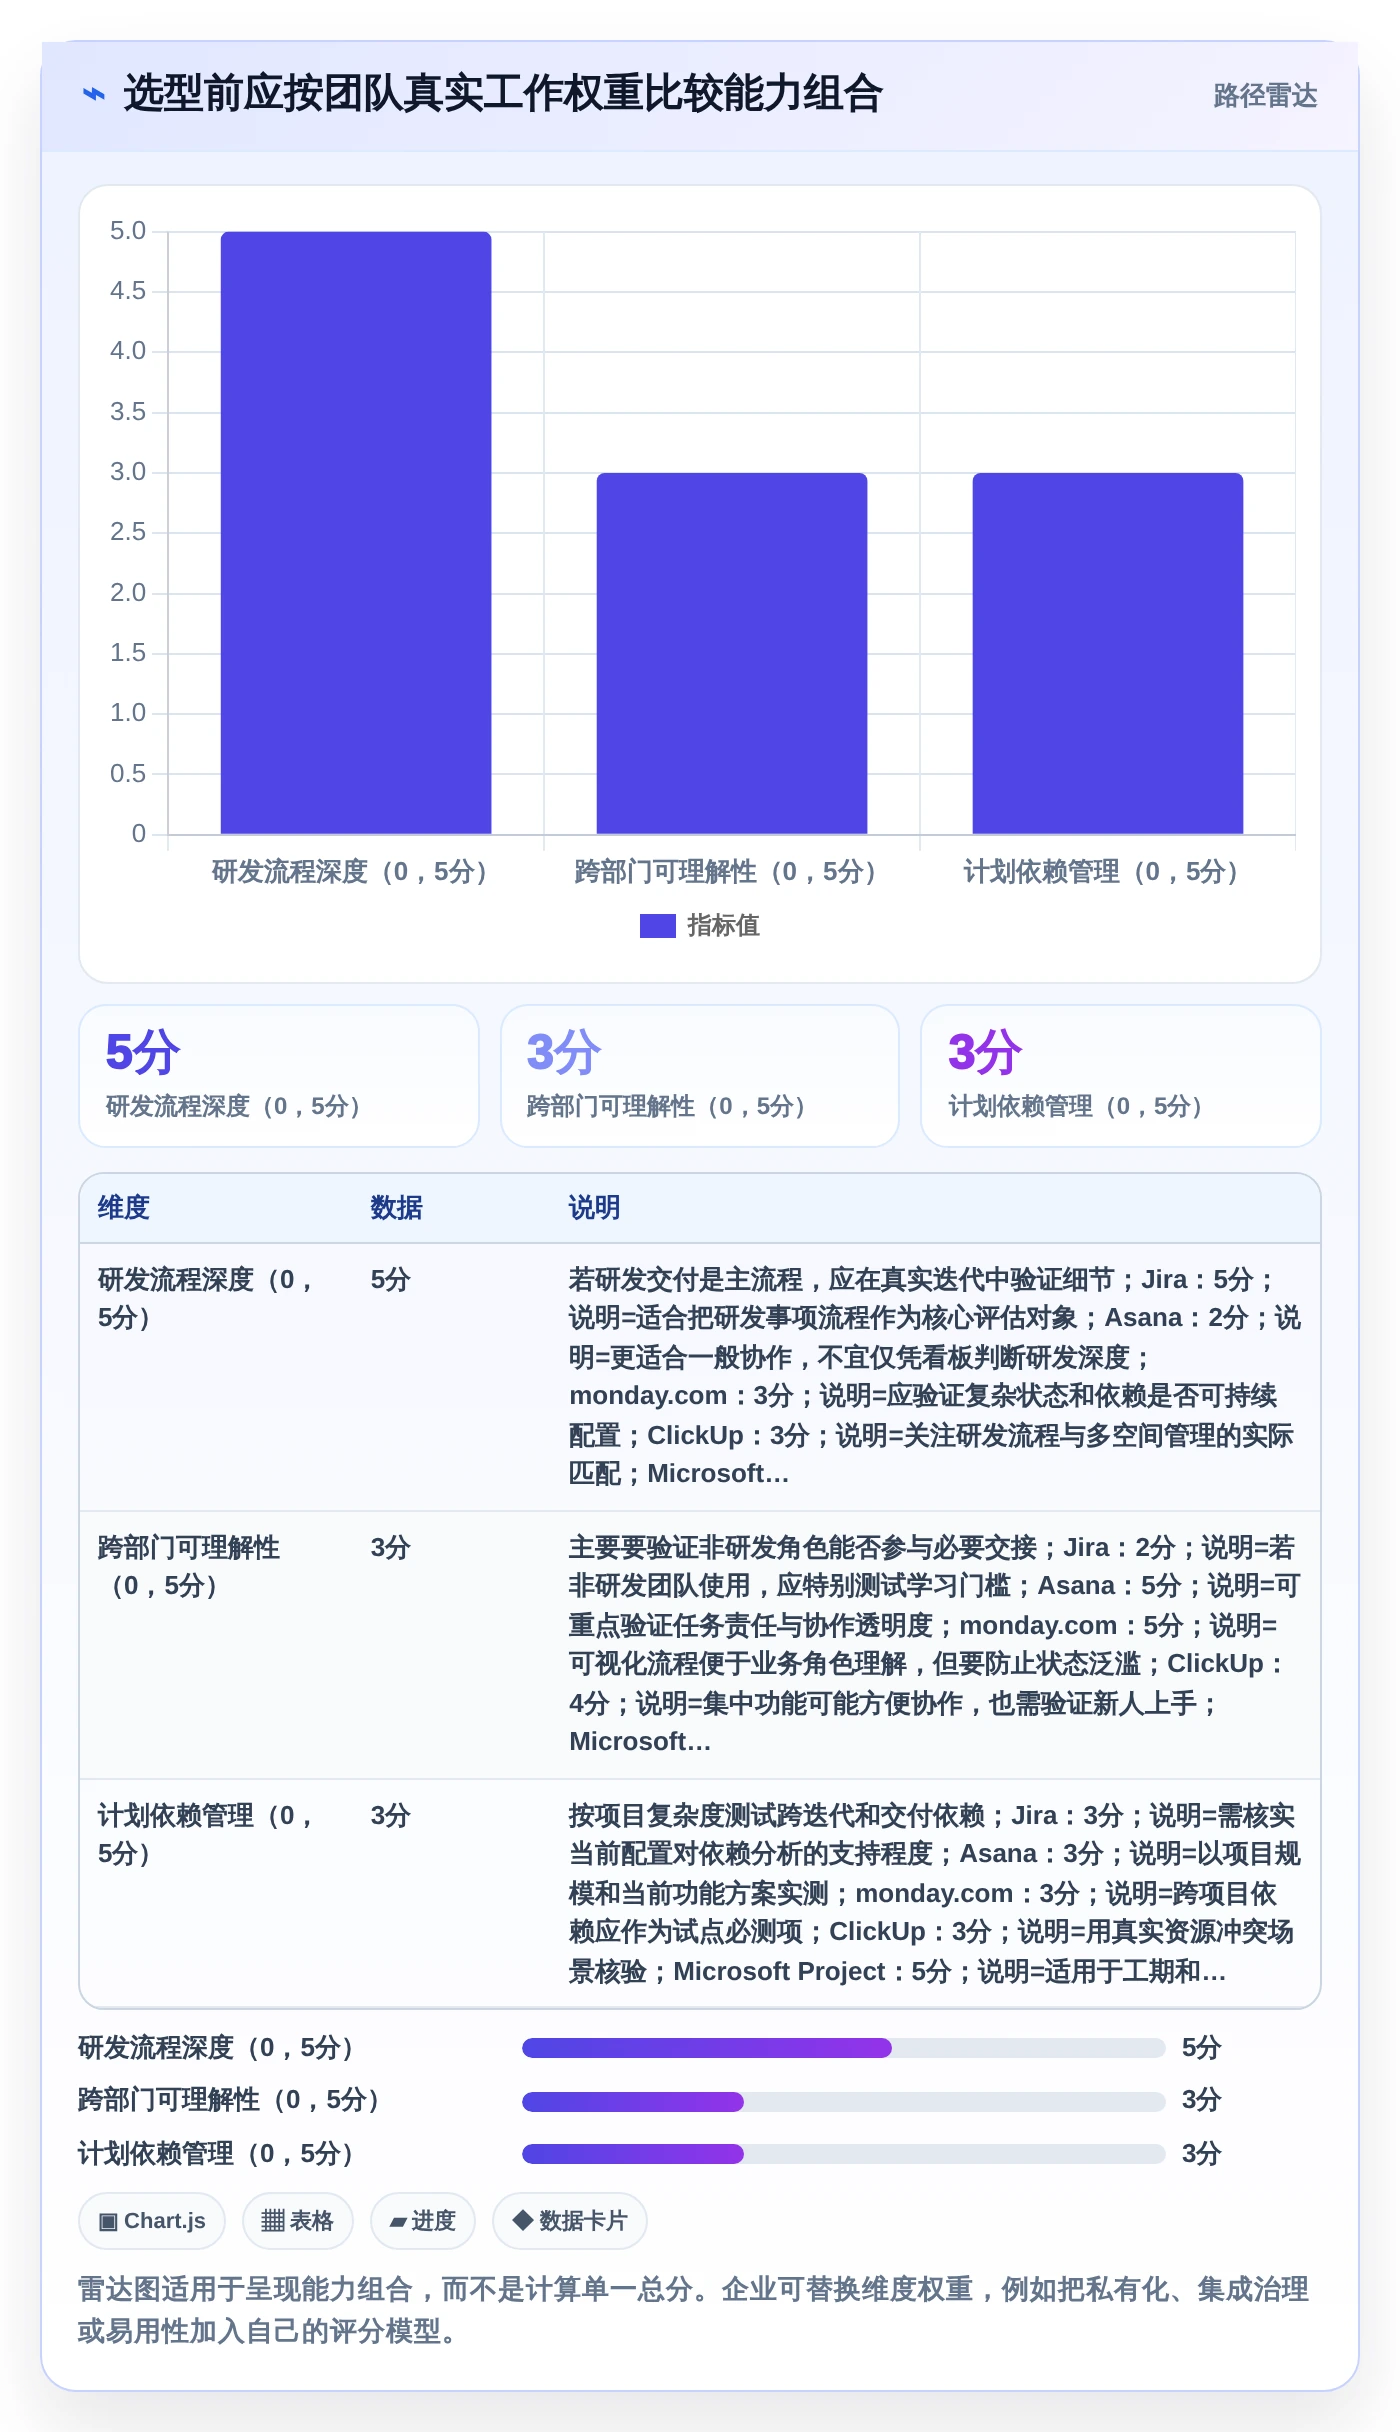
Task: Click the 进度 chip
Action: click(x=423, y=2221)
